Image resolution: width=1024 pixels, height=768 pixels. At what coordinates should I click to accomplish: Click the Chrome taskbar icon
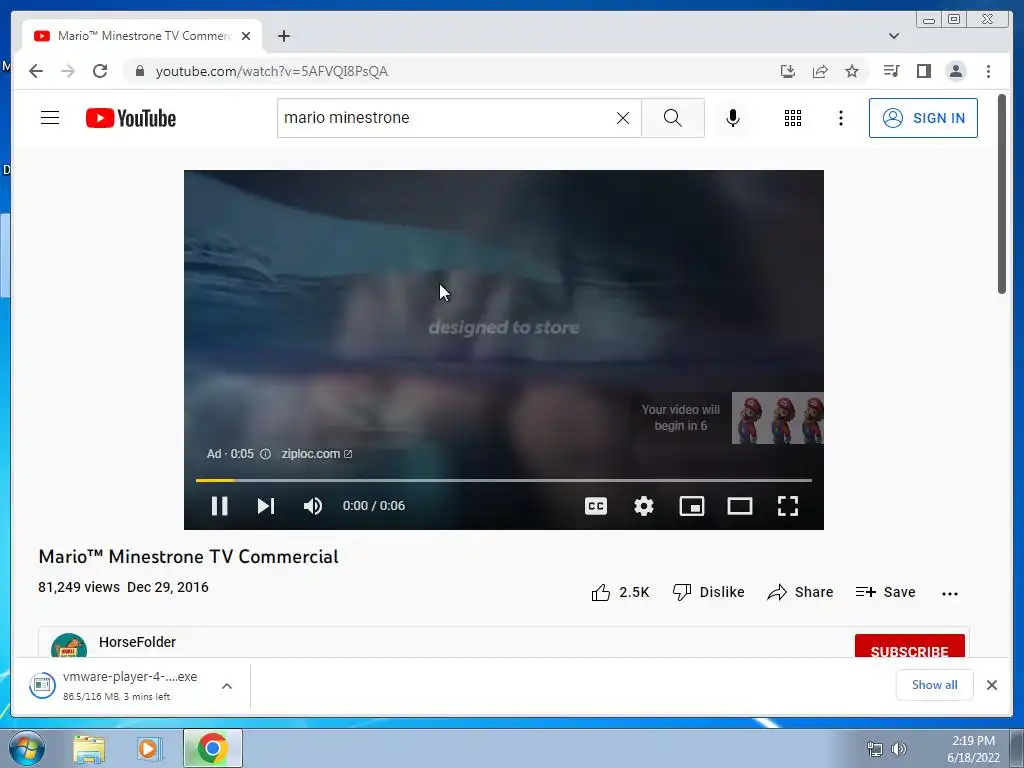click(212, 748)
